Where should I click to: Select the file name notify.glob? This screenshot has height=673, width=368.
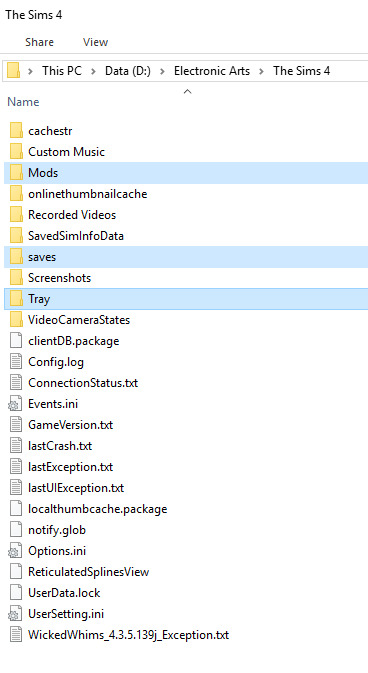pos(57,530)
